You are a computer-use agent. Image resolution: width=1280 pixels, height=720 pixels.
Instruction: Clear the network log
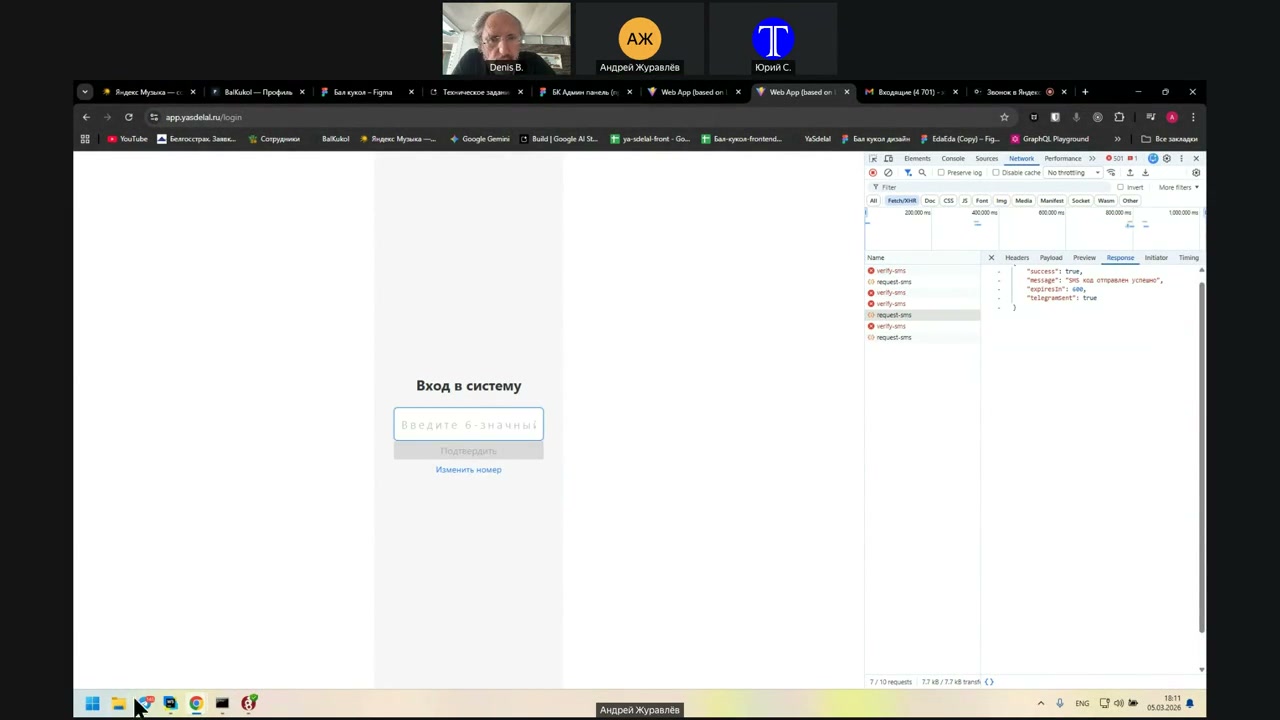(888, 173)
